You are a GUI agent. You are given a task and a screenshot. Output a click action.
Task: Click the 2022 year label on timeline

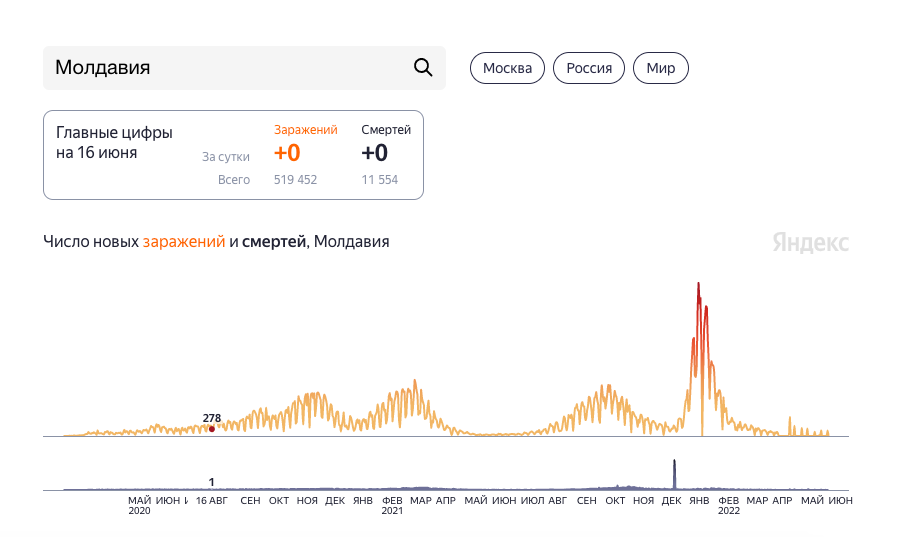pyautogui.click(x=729, y=511)
